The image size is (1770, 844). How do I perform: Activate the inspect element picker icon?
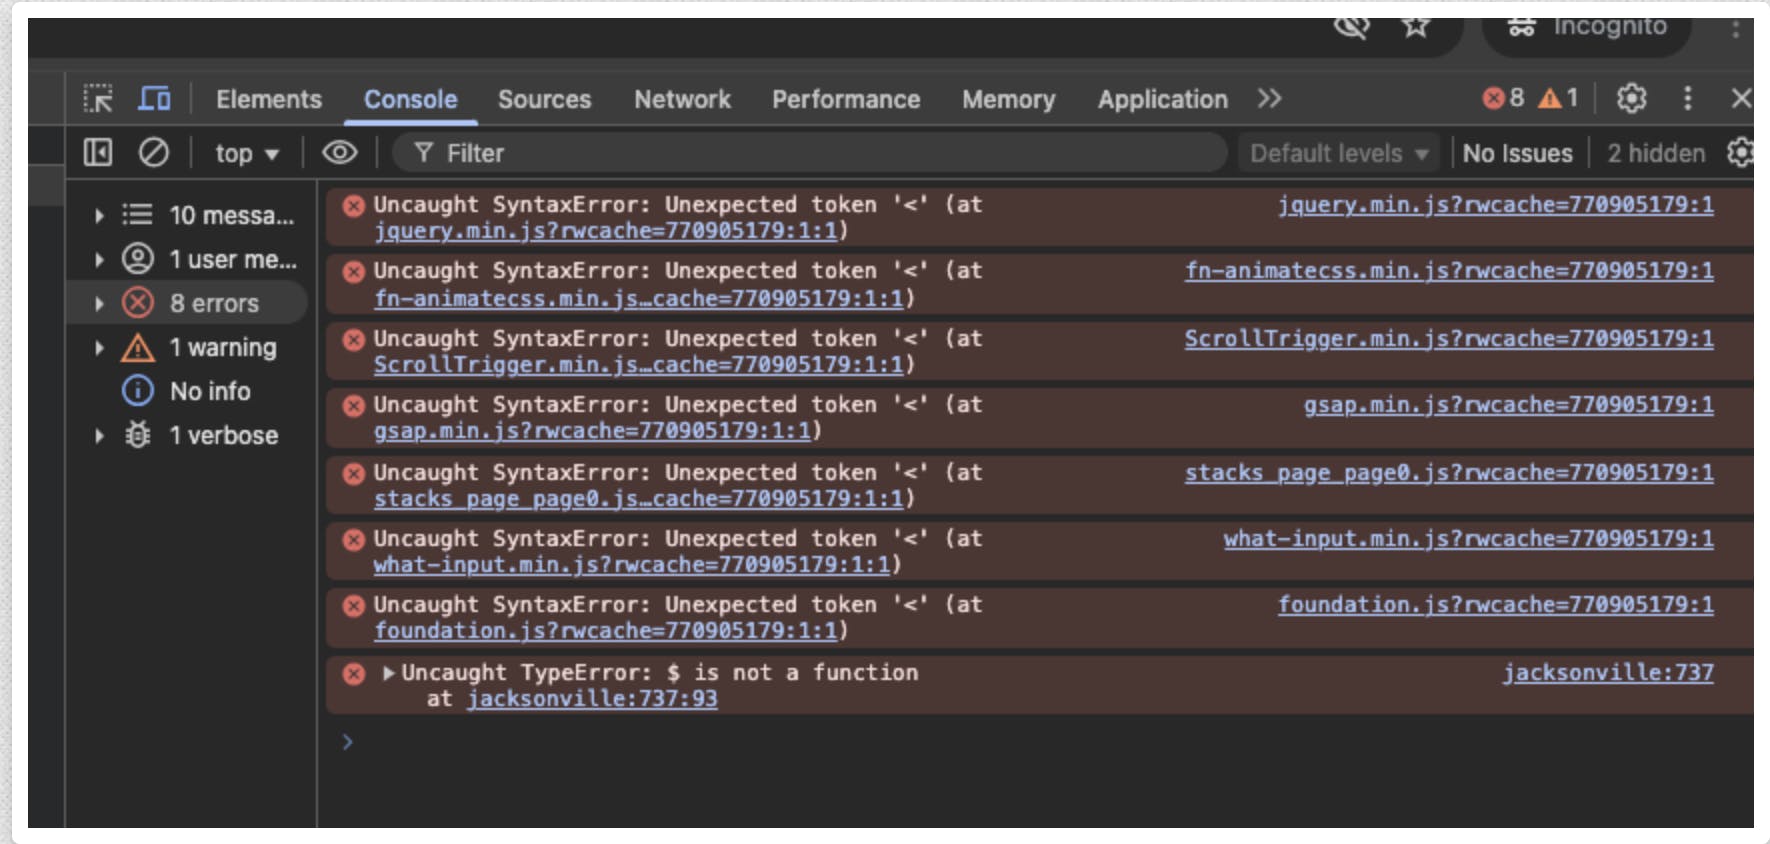[98, 99]
